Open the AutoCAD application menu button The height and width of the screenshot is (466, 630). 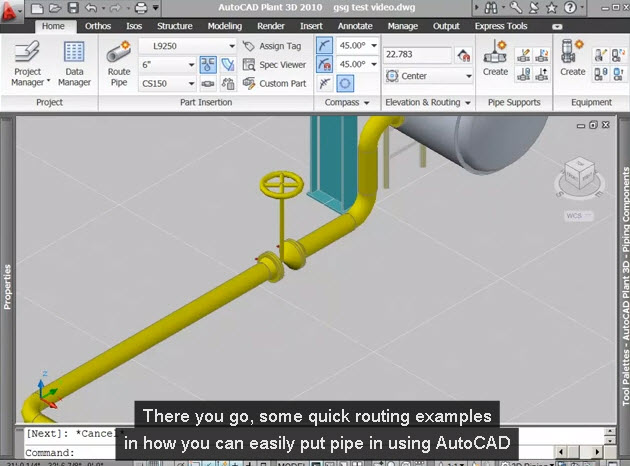pos(10,10)
